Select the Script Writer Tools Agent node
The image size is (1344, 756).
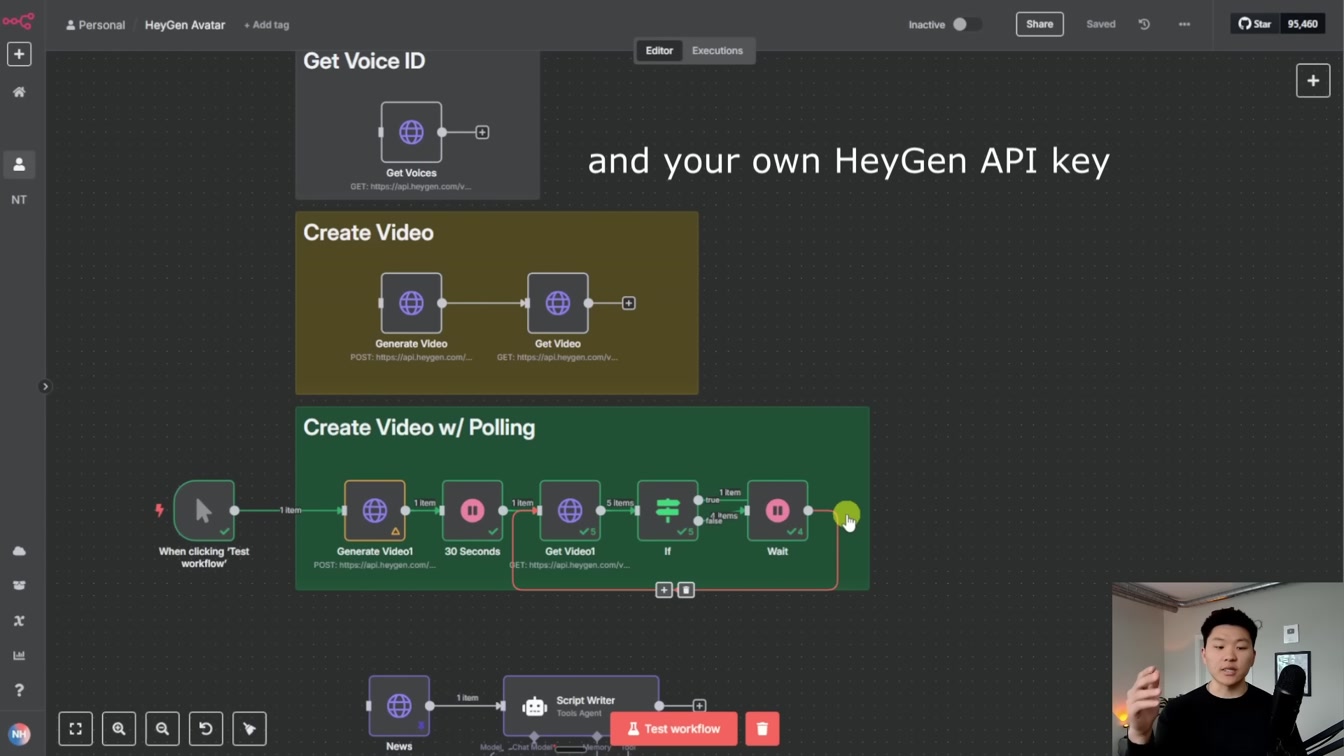[581, 706]
